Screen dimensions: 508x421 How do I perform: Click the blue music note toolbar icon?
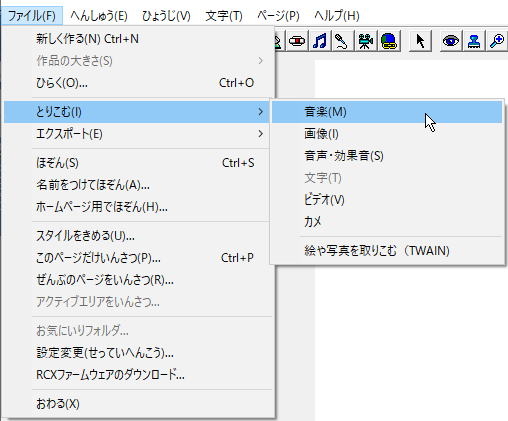(x=320, y=41)
